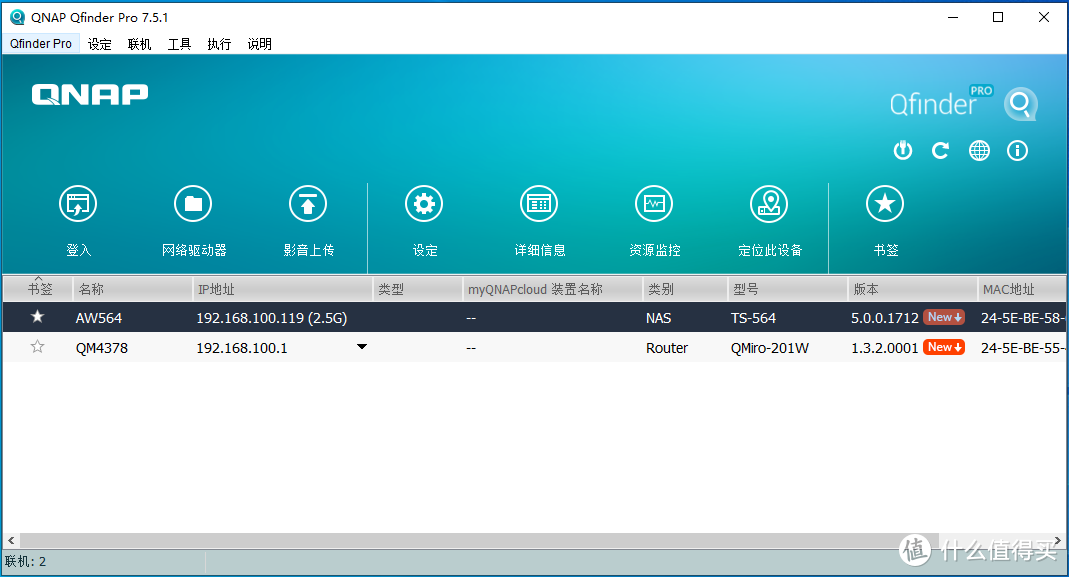Click the horizontal scrollbar left arrow

coord(11,540)
